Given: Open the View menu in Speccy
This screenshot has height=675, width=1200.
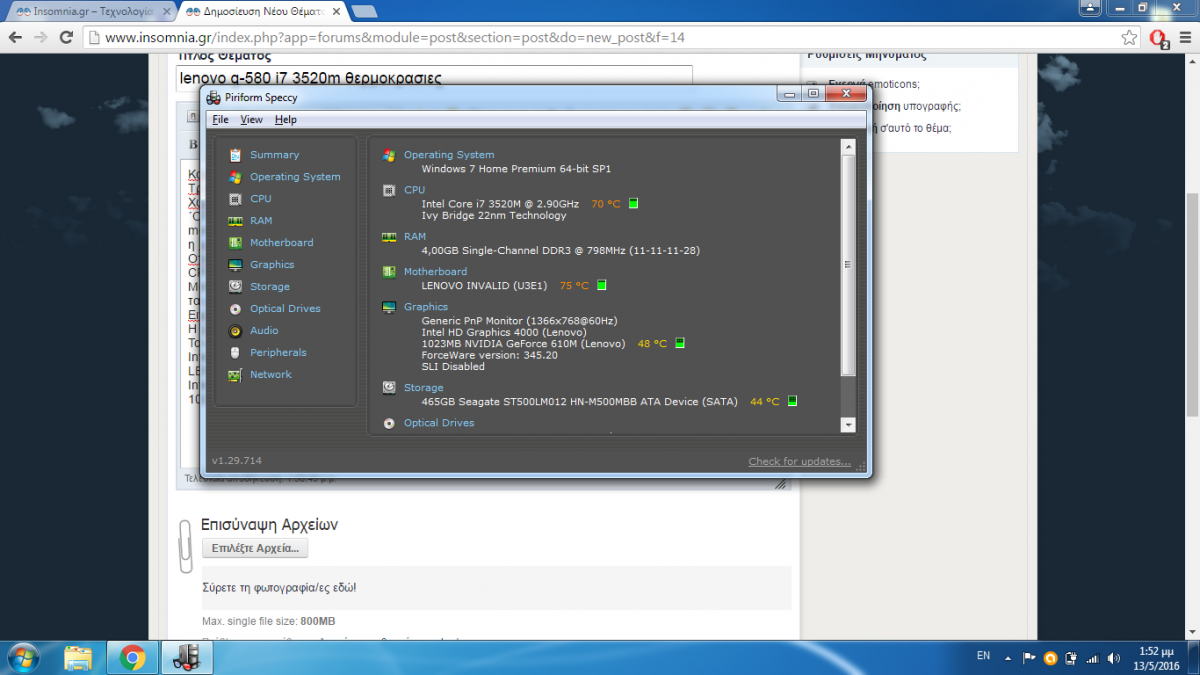Looking at the screenshot, I should coord(252,120).
